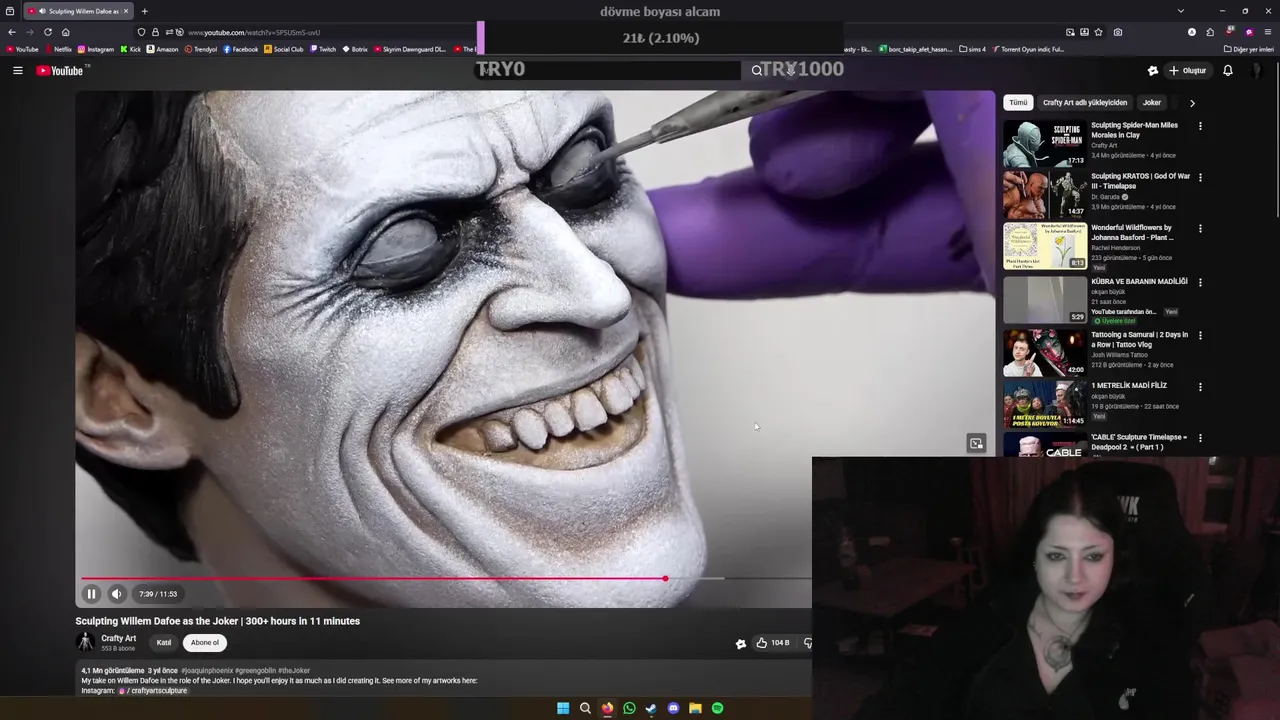Open options menu for KÜBRA VE BARANIN video

click(1200, 283)
